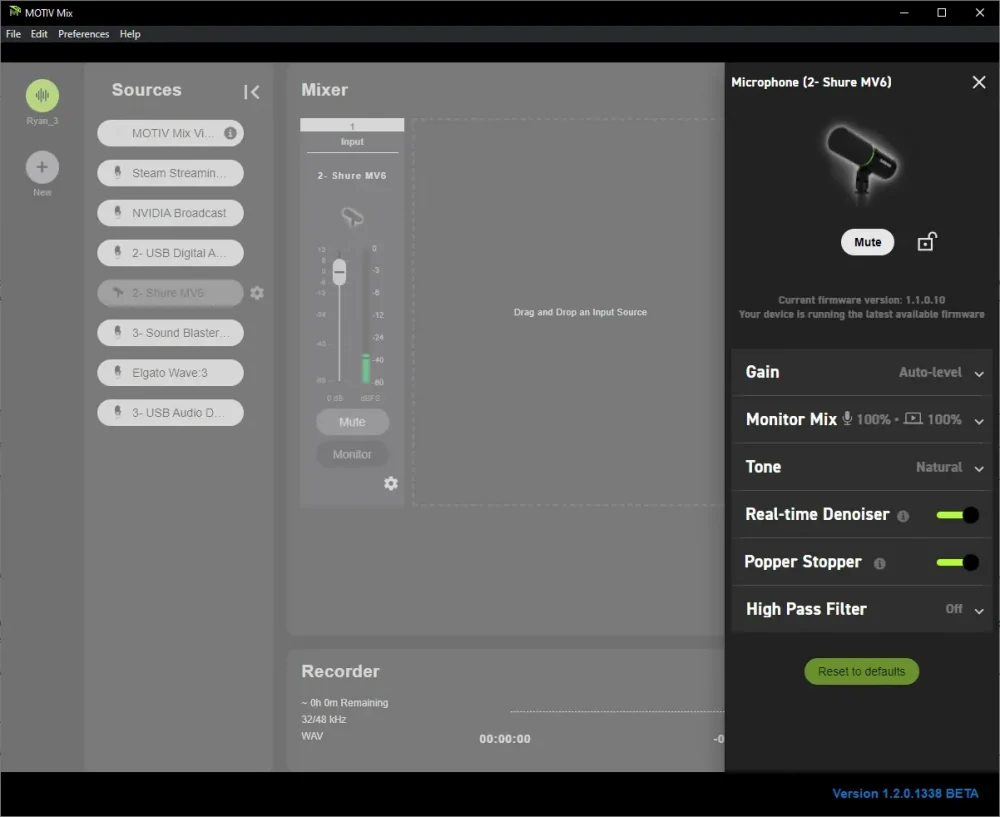Open mixer channel settings gear
1000x817 pixels.
click(391, 483)
